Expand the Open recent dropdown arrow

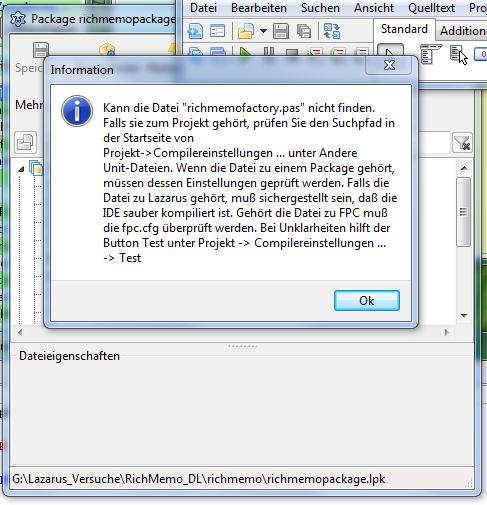[x=263, y=31]
